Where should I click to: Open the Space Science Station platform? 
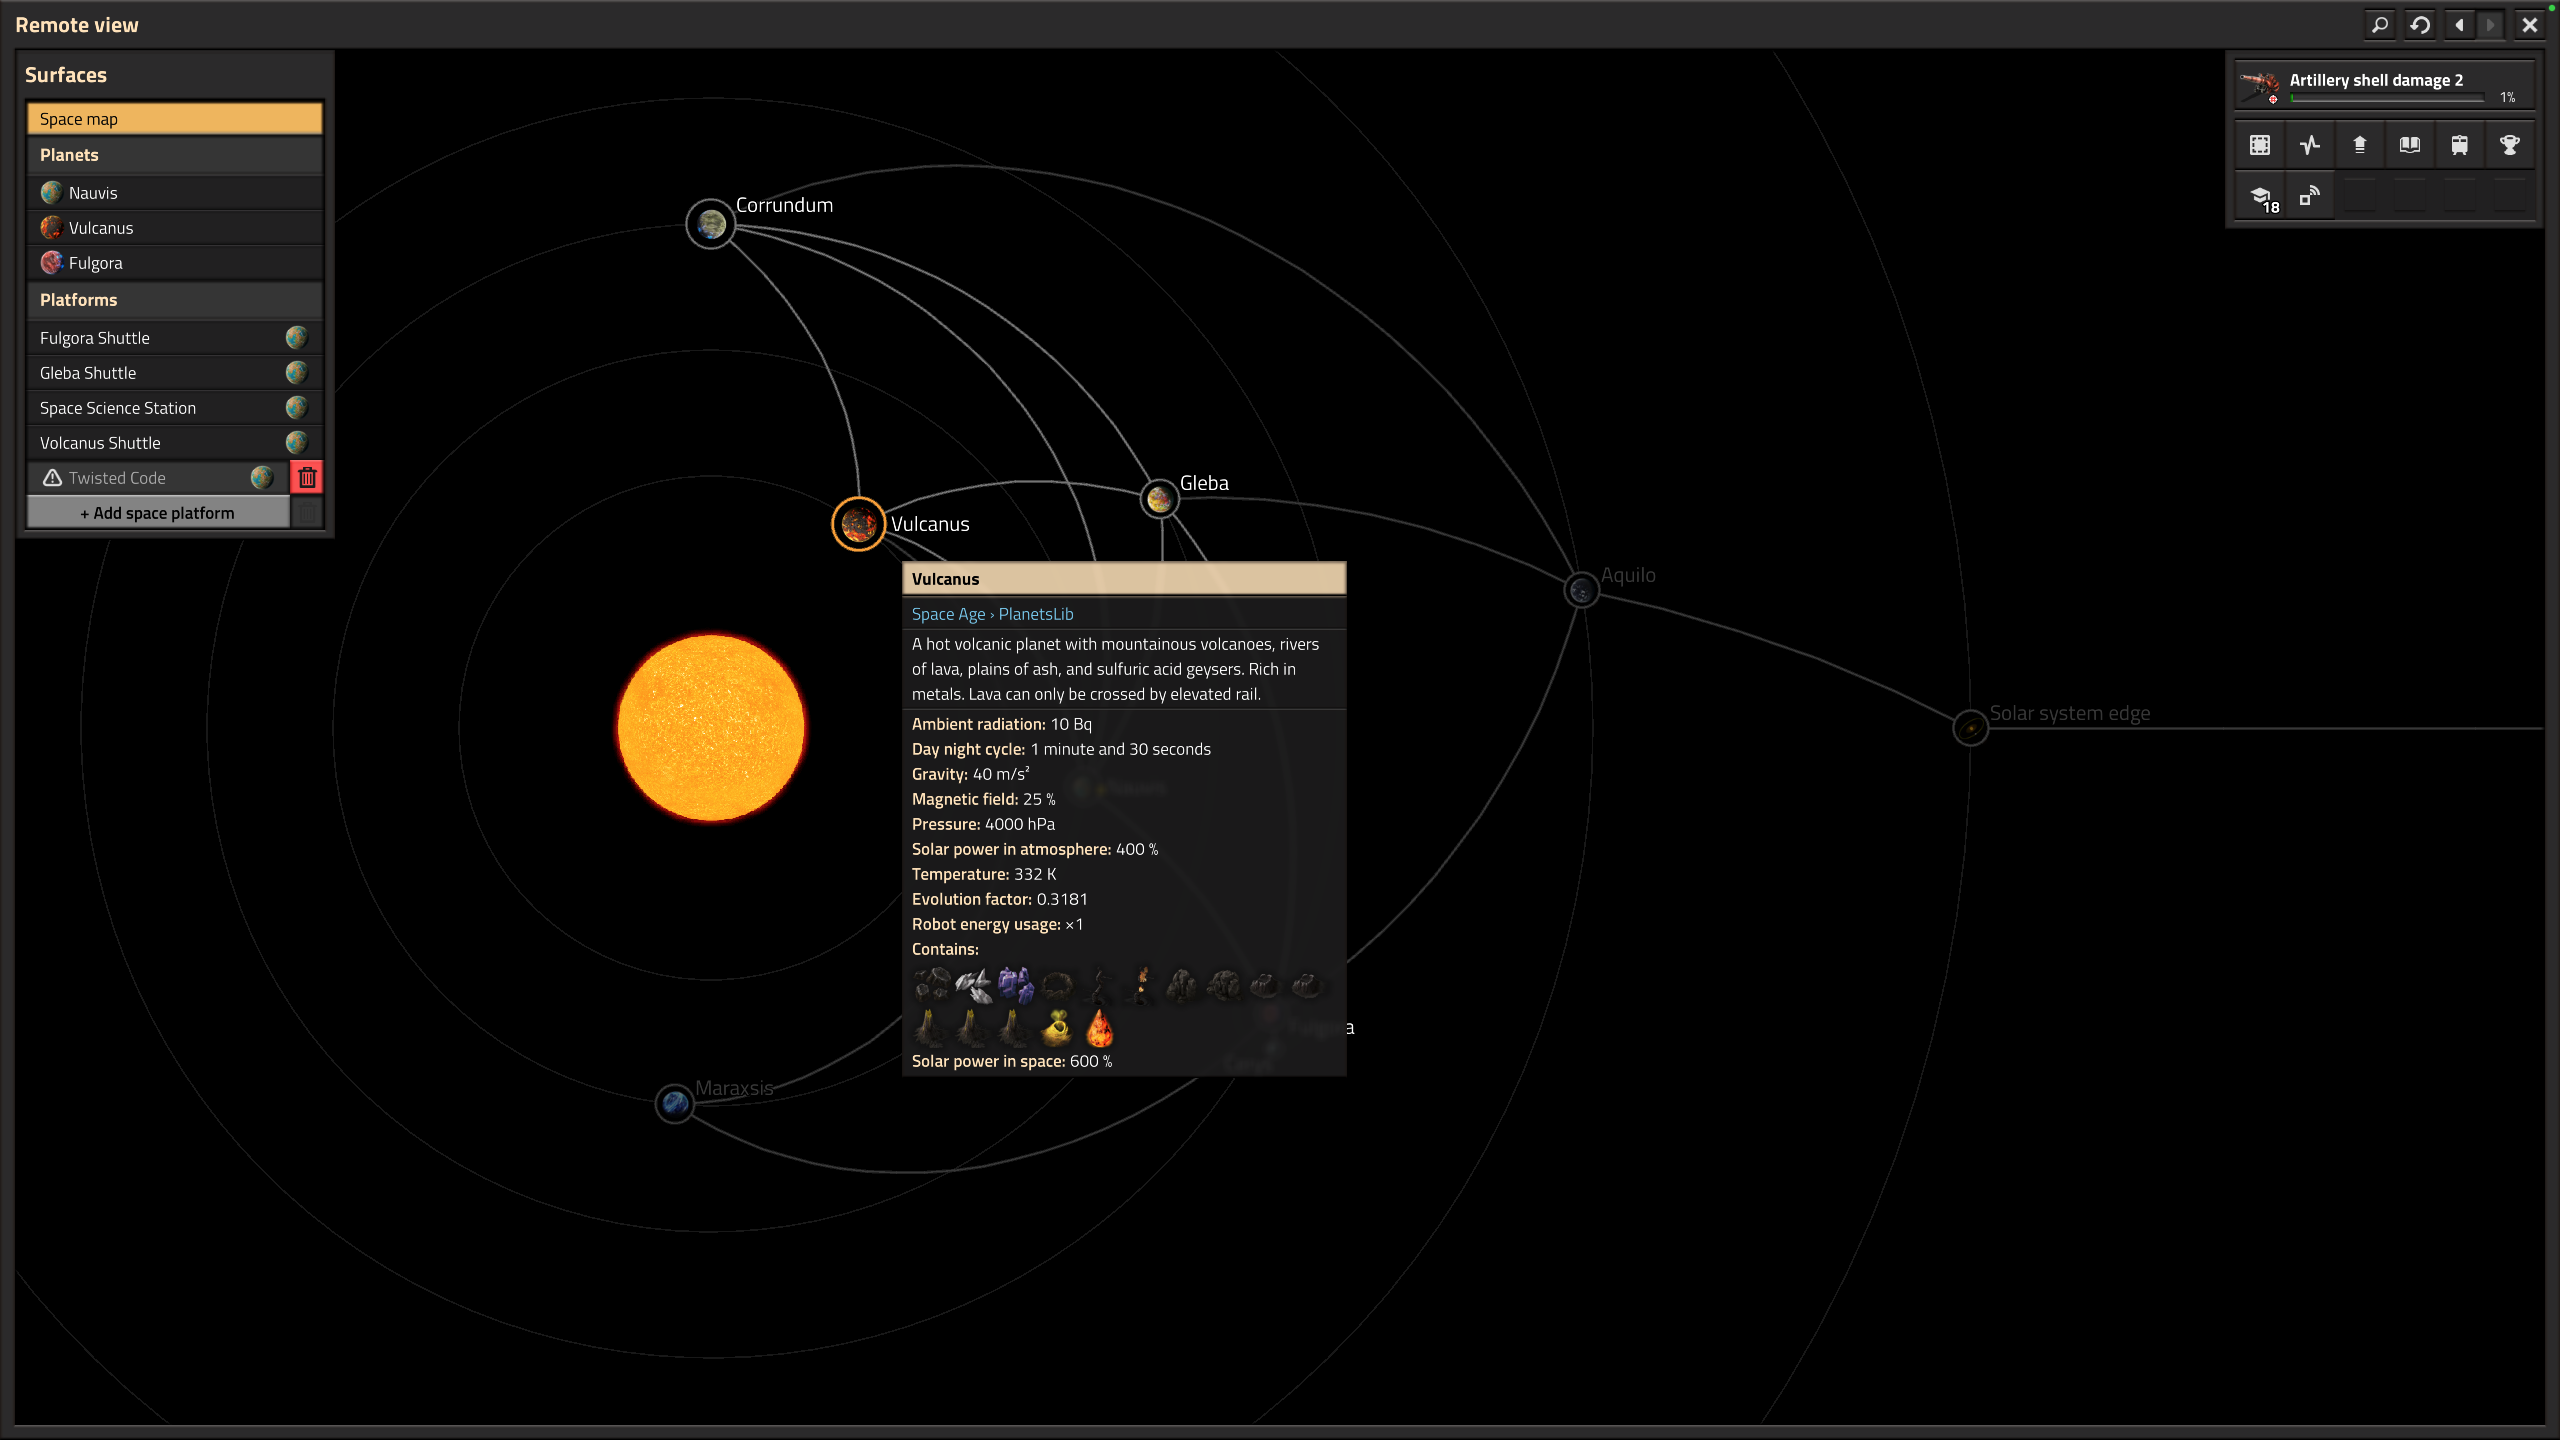(175, 408)
